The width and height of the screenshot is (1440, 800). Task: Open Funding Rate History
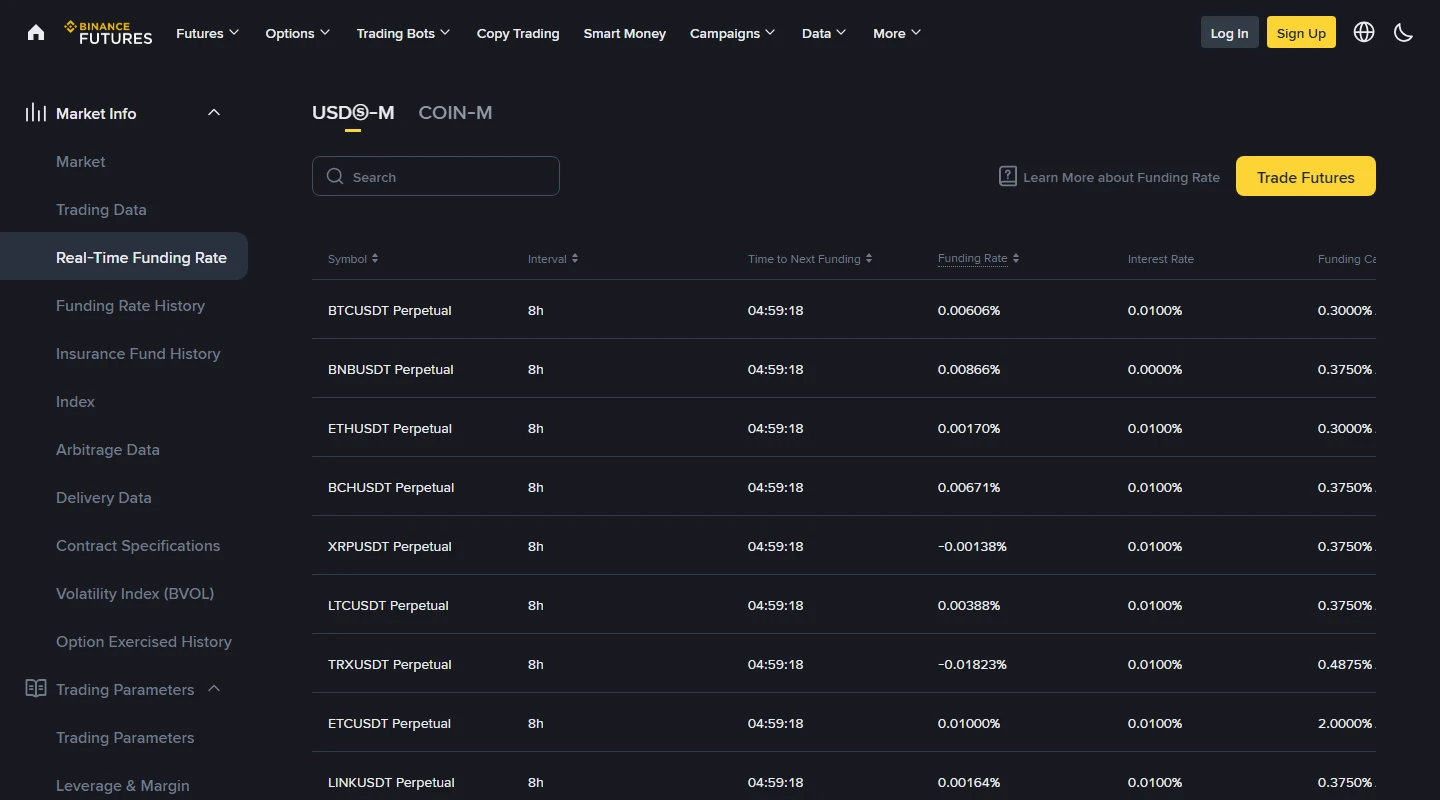(x=130, y=305)
